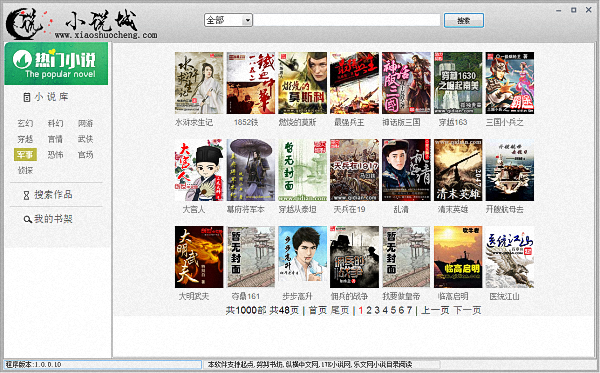Click the 下一页 next page link
600x373 pixels.
pyautogui.click(x=467, y=310)
